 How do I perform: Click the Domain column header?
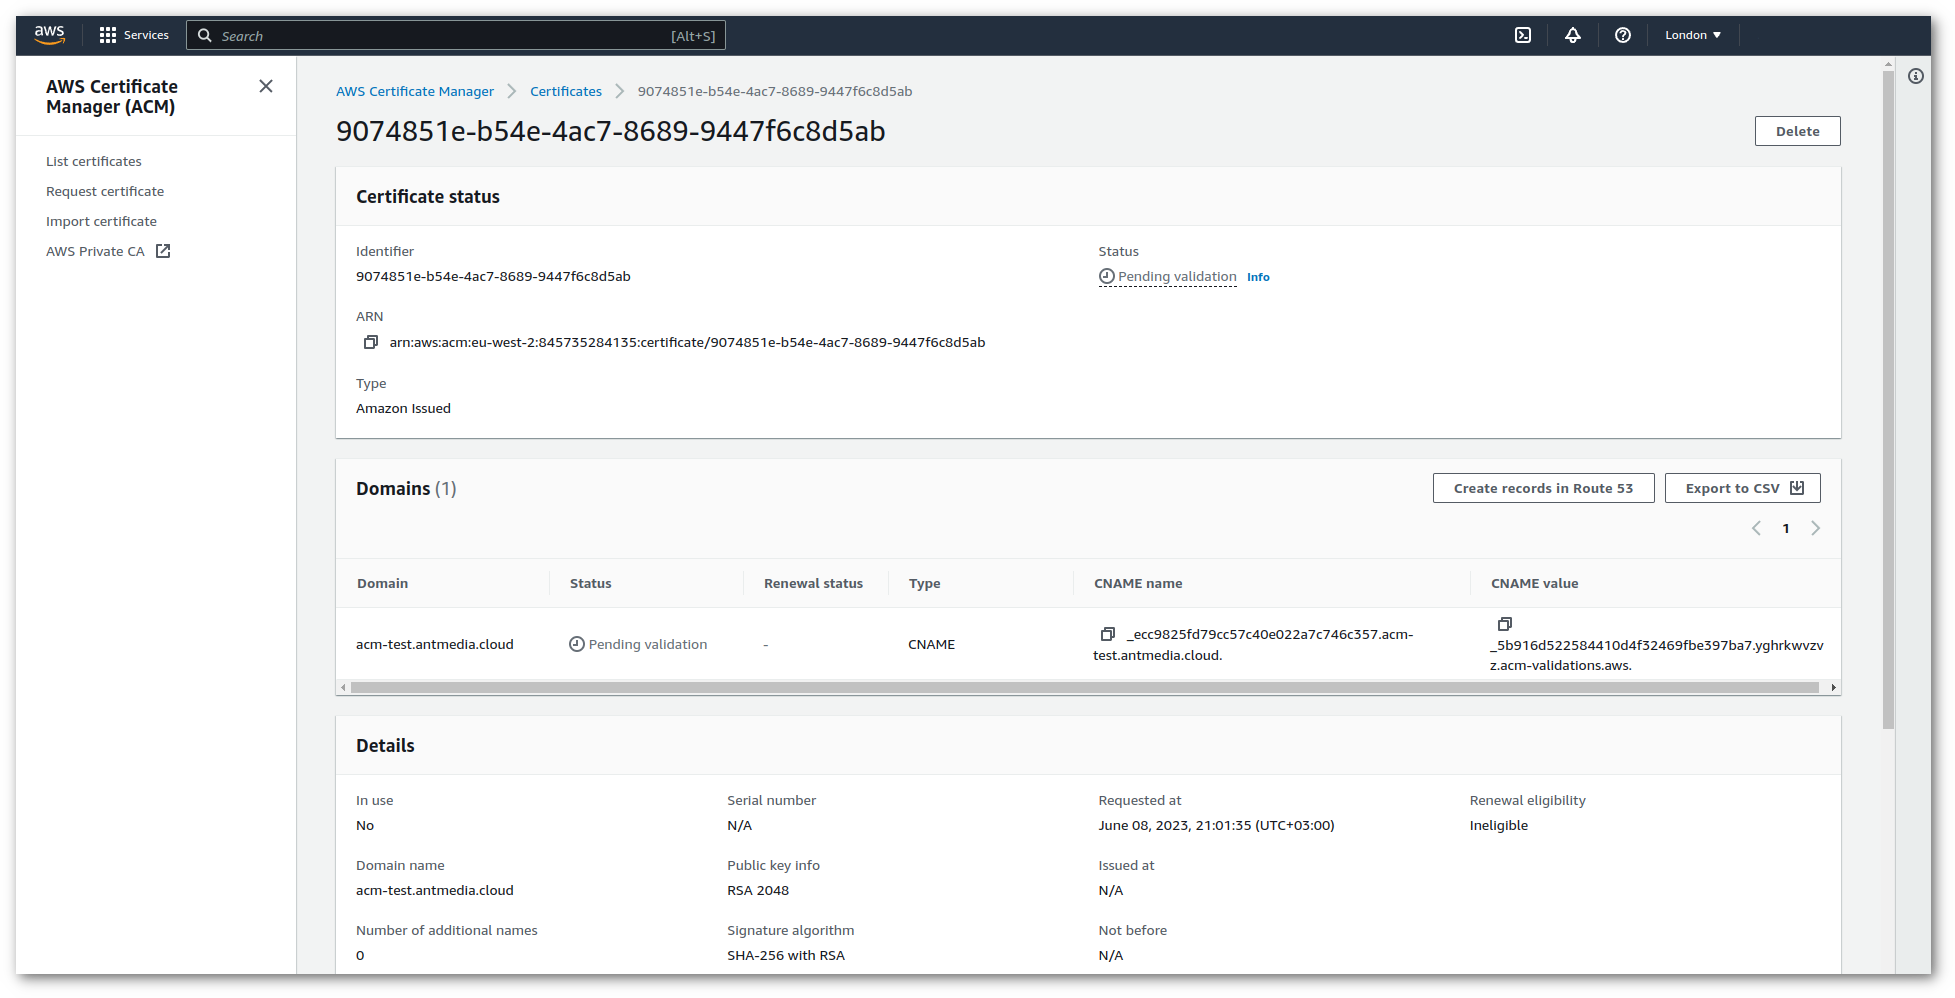click(383, 583)
